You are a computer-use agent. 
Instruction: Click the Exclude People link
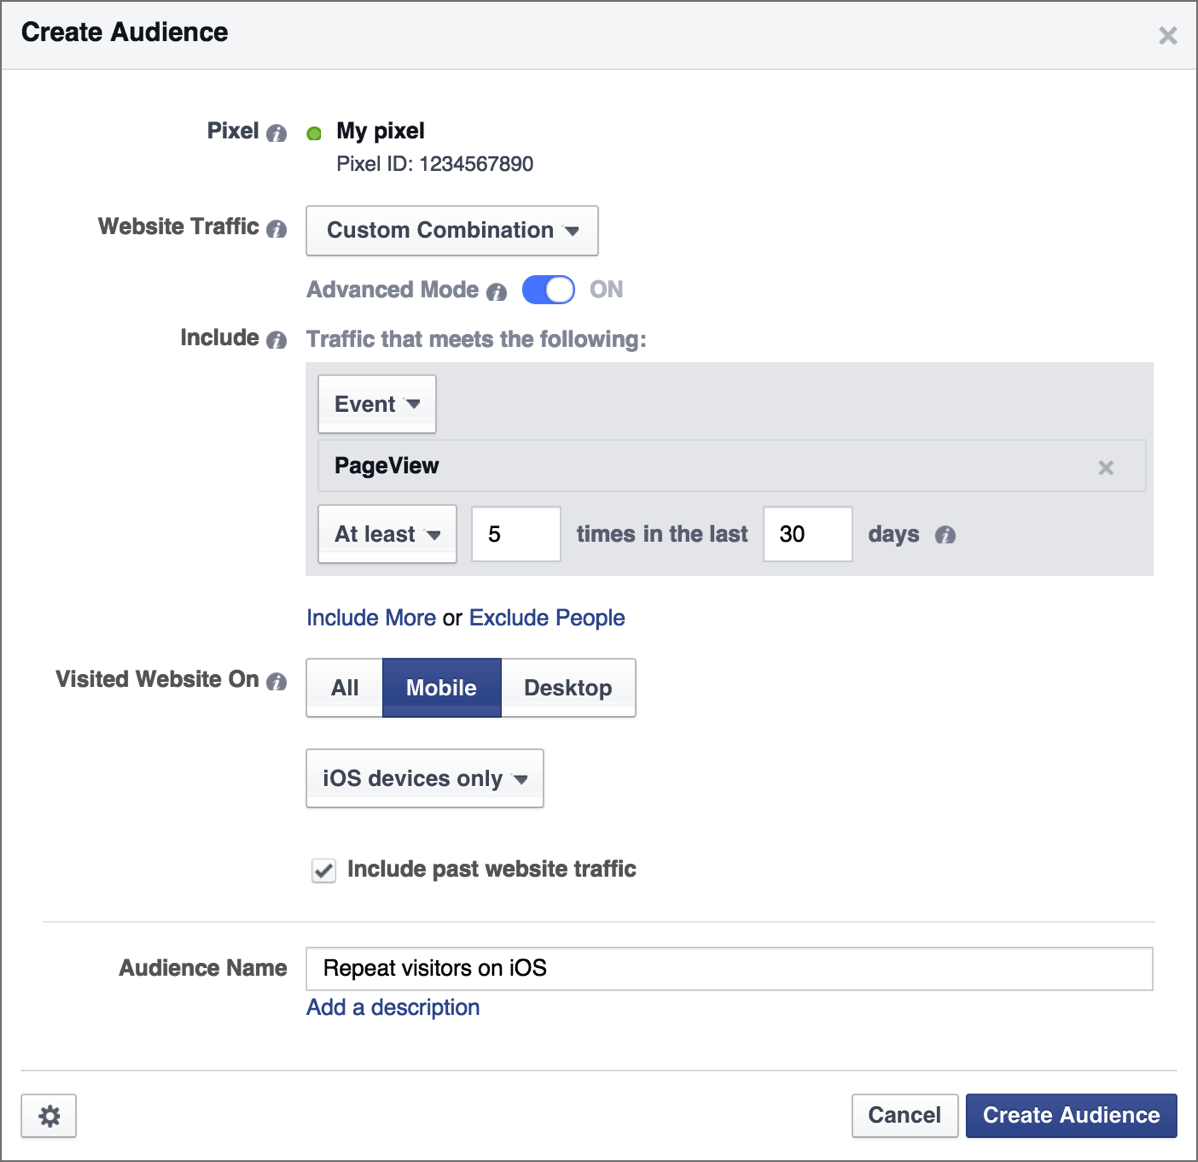point(547,617)
